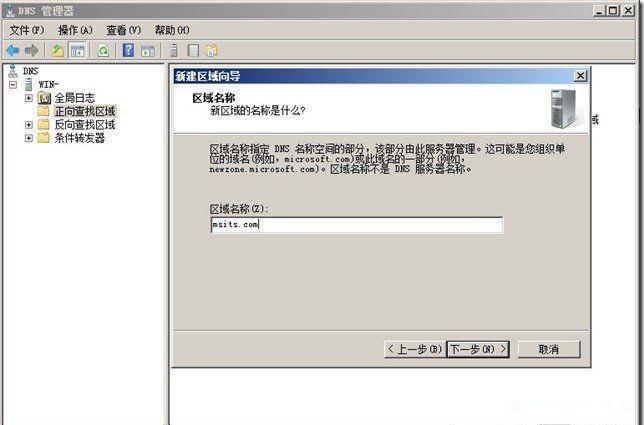The width and height of the screenshot is (644, 425).
Task: Open the 查看(V) menu
Action: coord(123,30)
